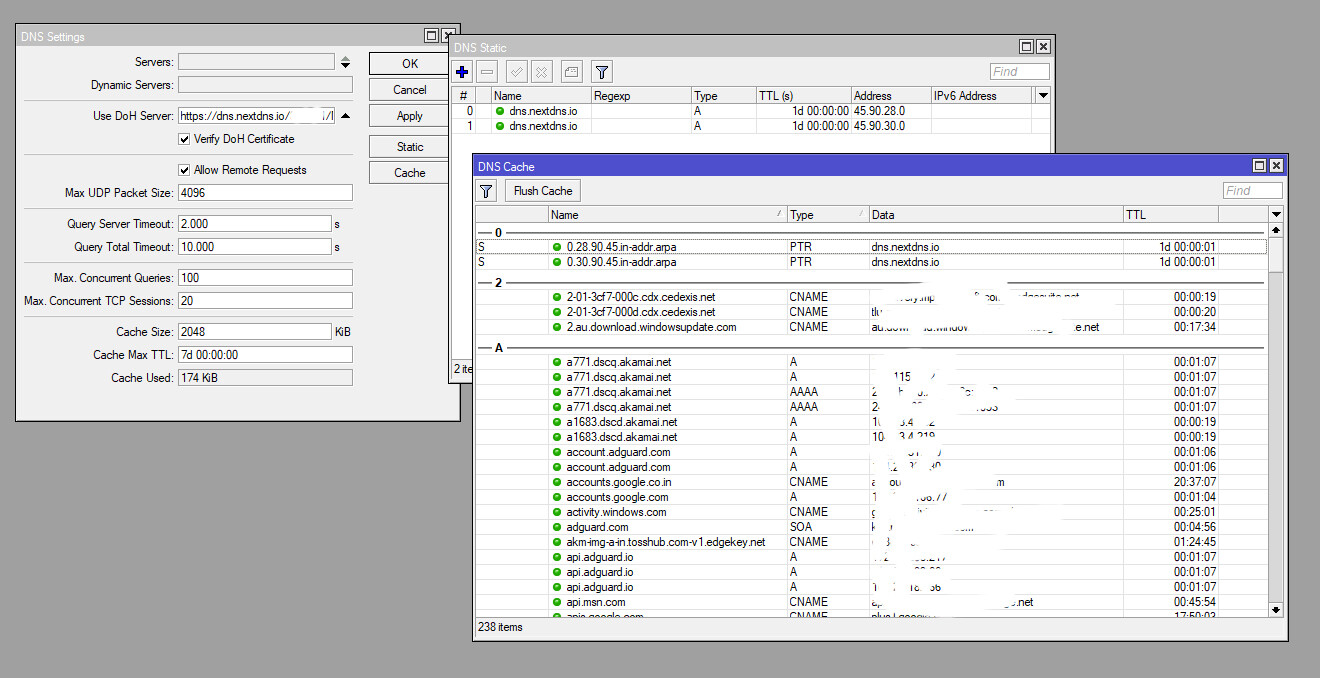Collapse the Use DoH Server field arrow
This screenshot has height=678, width=1320.
tap(345, 116)
